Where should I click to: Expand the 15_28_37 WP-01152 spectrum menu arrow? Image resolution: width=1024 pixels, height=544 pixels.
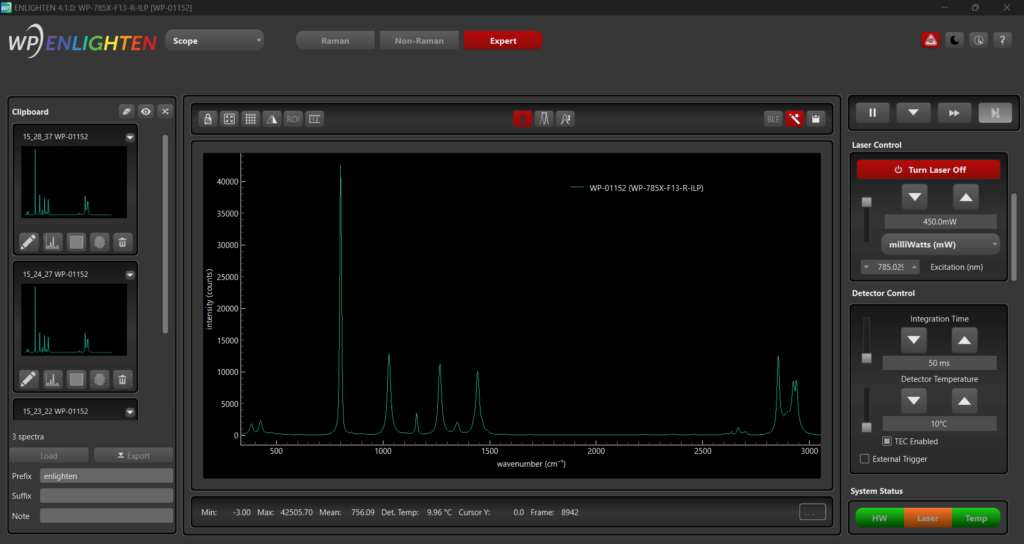point(130,137)
